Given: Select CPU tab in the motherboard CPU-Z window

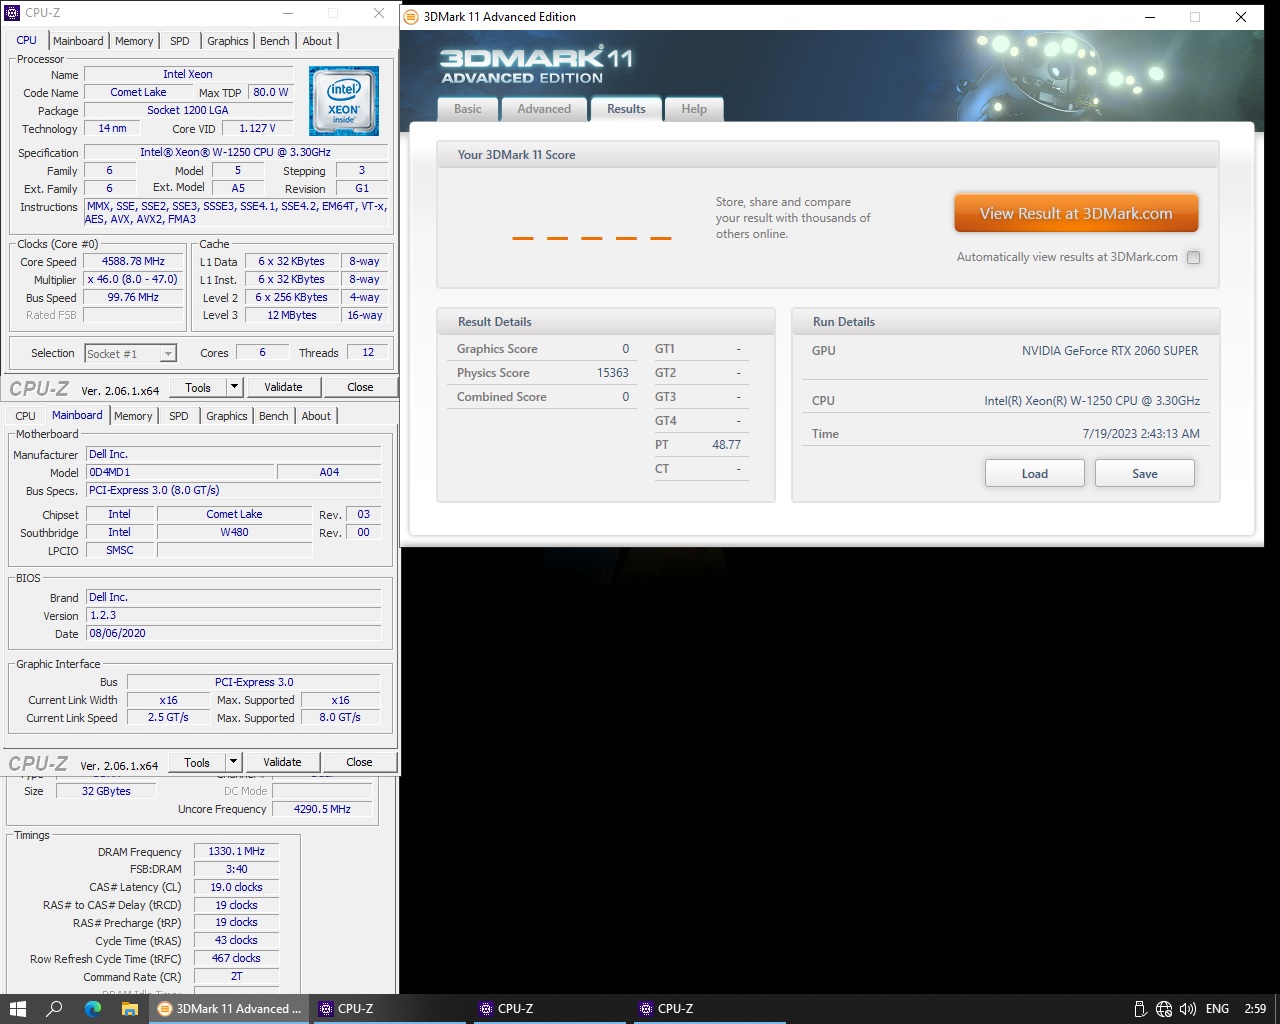Looking at the screenshot, I should (26, 416).
